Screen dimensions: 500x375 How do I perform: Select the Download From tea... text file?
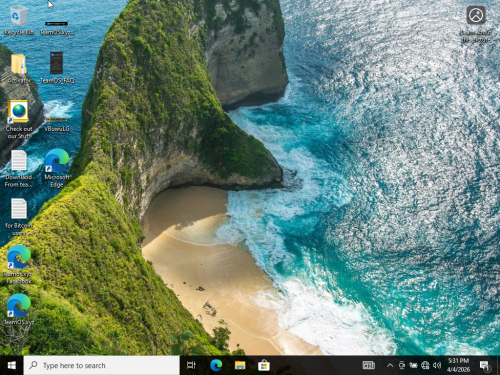[19, 168]
